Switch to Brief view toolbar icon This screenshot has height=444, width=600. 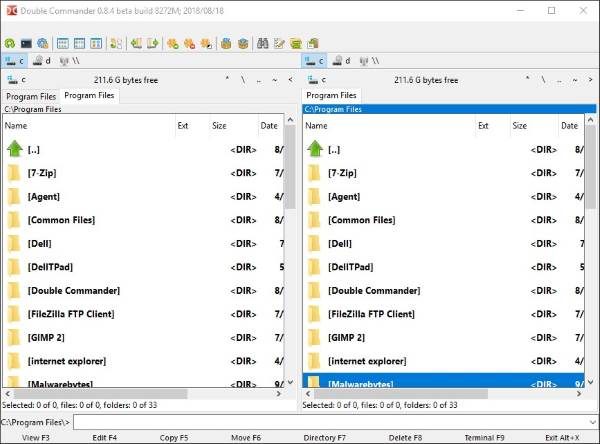click(63, 43)
